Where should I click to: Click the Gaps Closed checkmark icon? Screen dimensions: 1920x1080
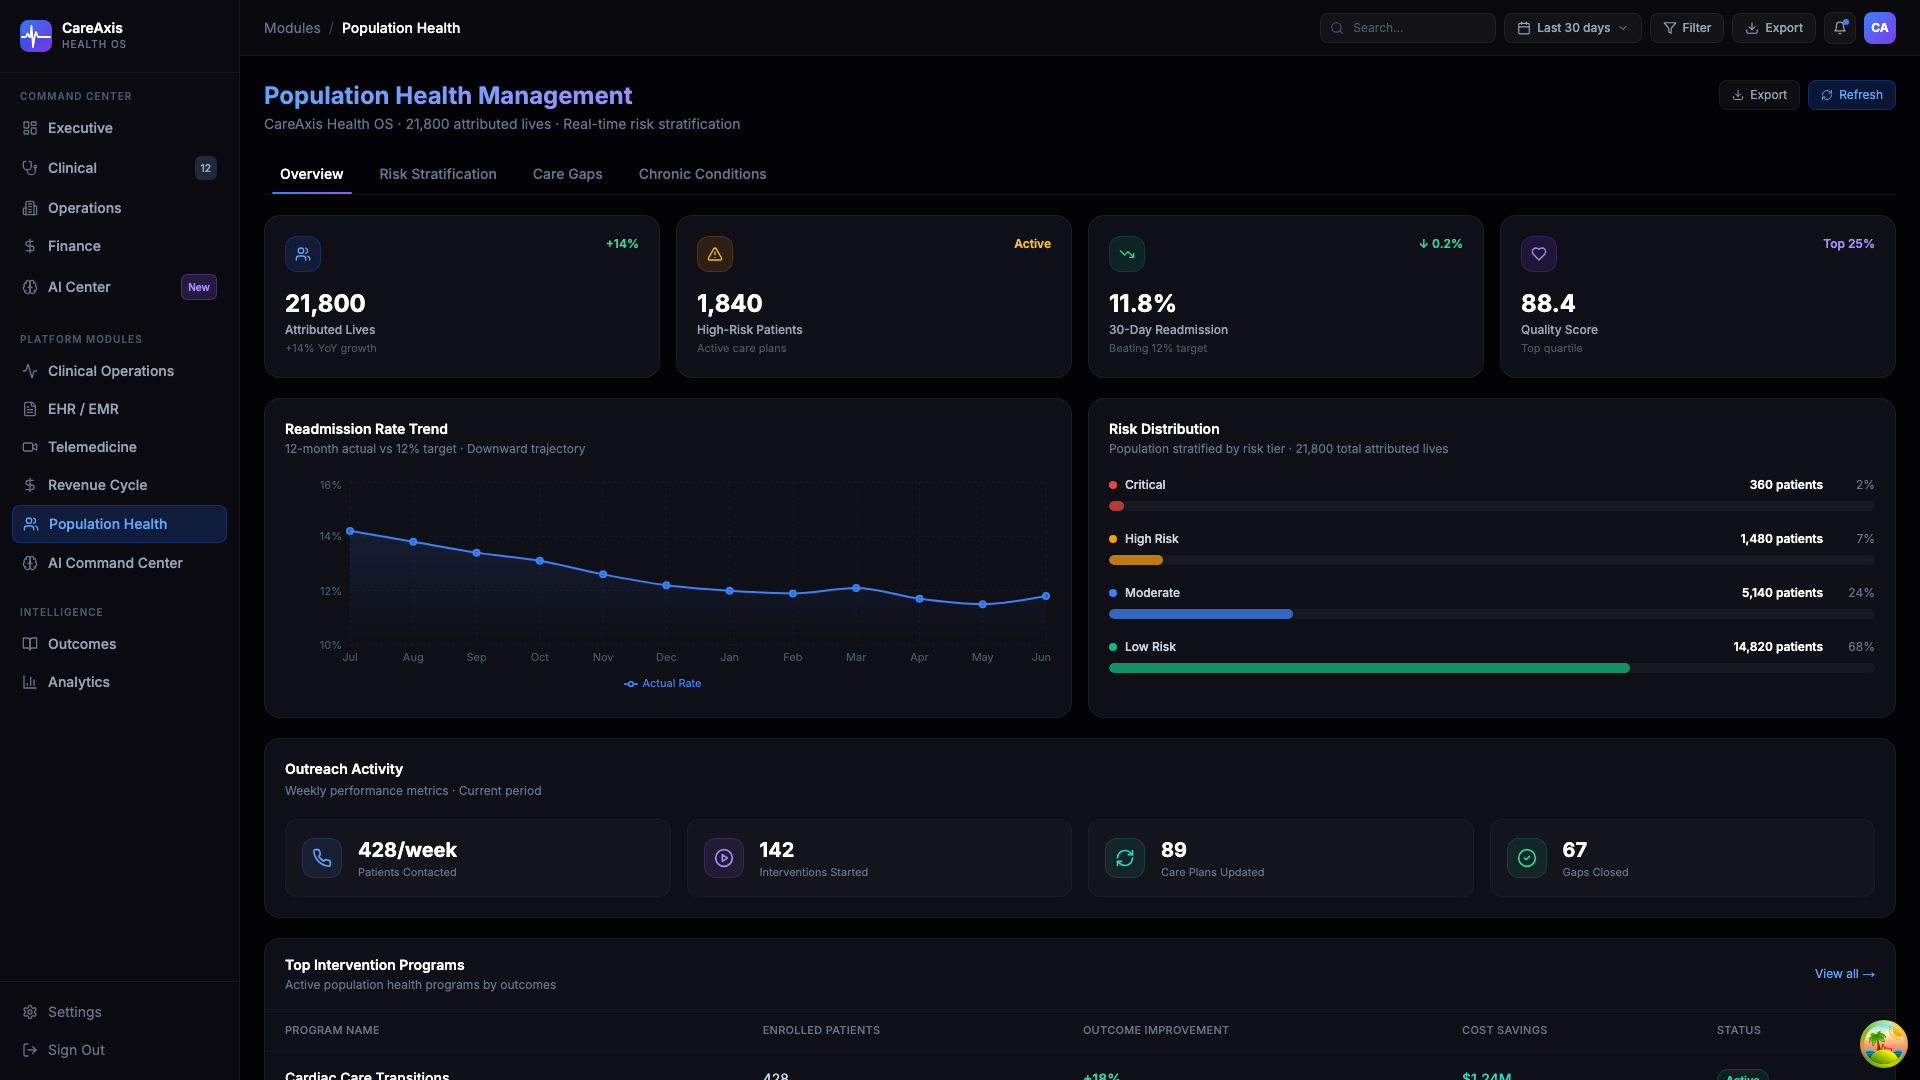click(1527, 858)
